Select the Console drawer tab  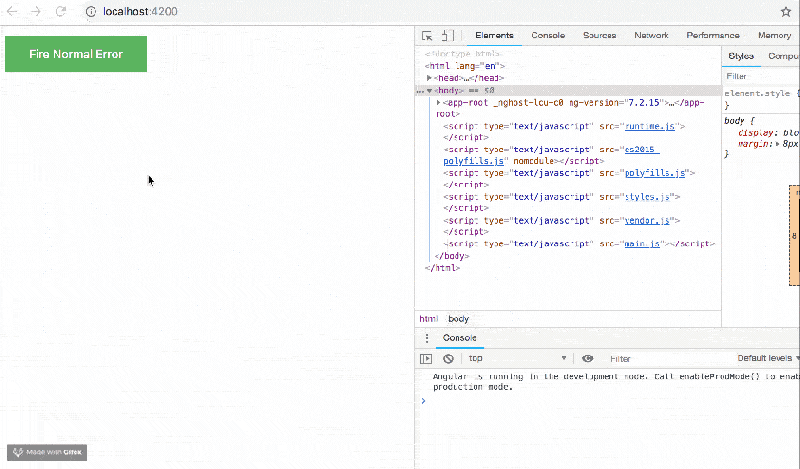(460, 338)
